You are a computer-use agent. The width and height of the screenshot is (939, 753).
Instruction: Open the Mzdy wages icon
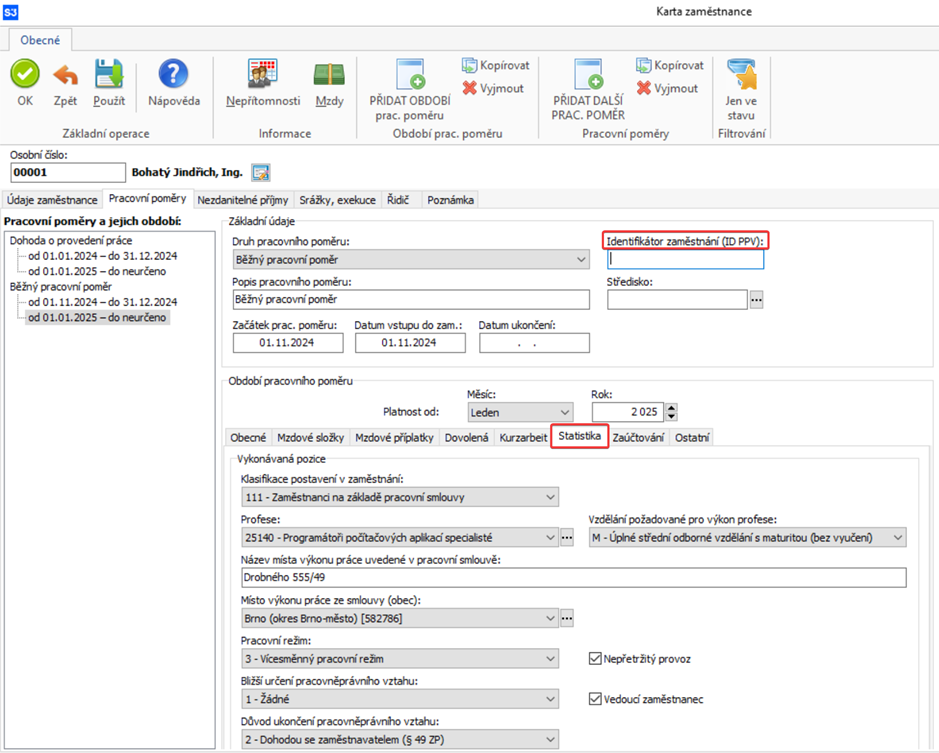pyautogui.click(x=329, y=75)
